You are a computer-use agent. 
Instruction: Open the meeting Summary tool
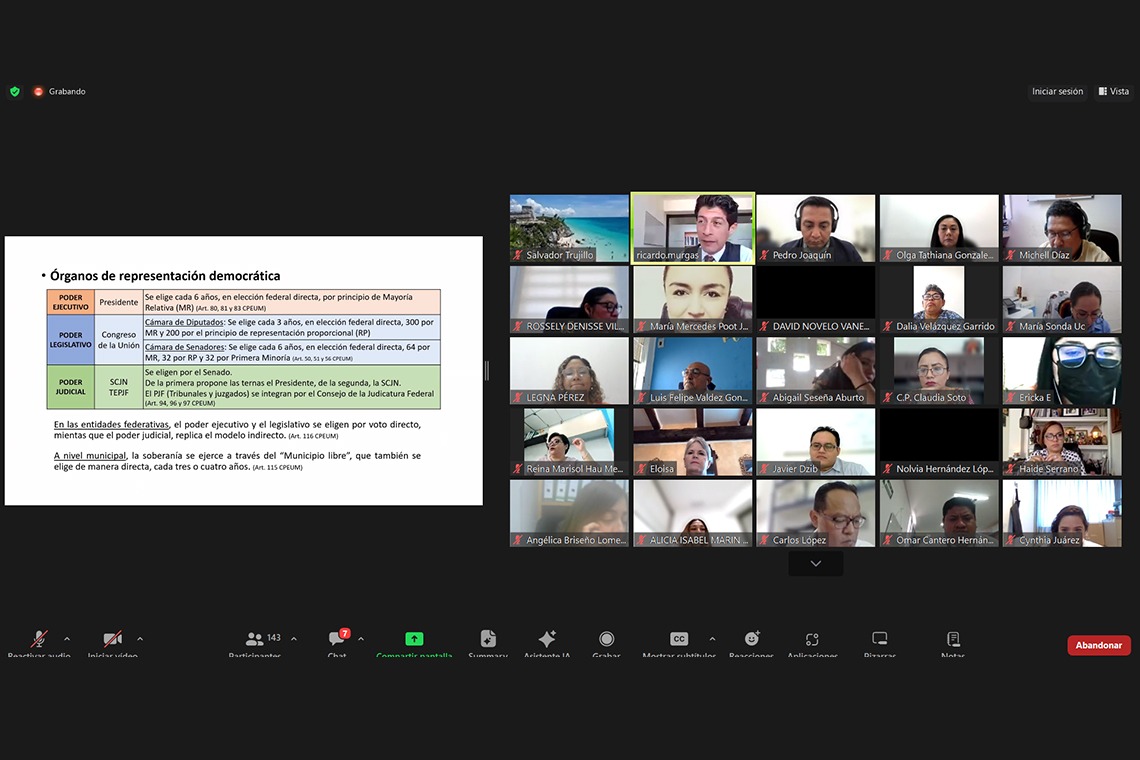point(488,640)
